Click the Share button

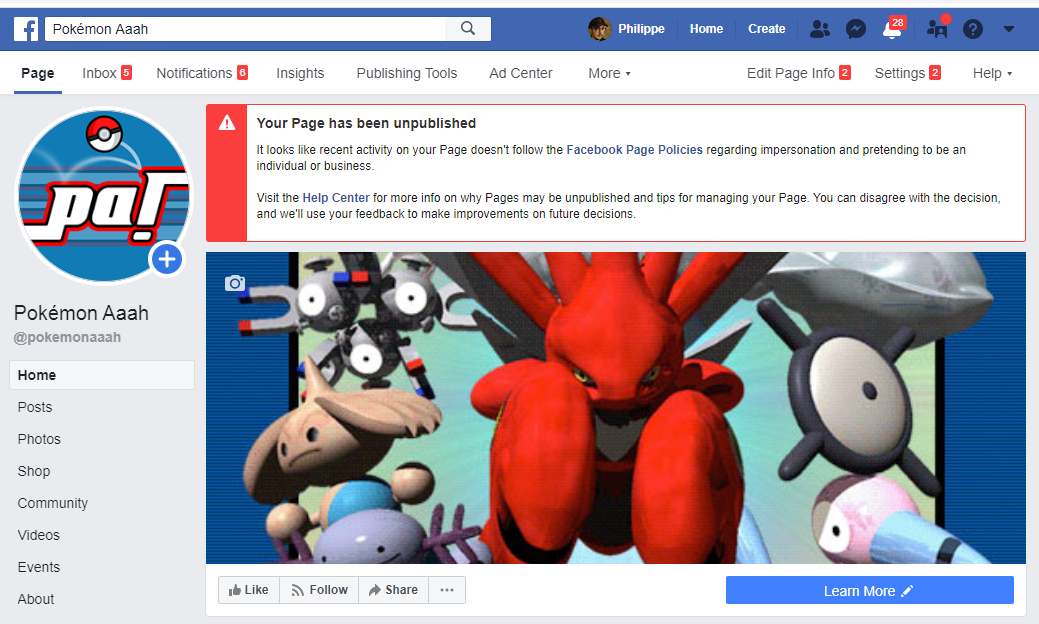click(x=394, y=590)
